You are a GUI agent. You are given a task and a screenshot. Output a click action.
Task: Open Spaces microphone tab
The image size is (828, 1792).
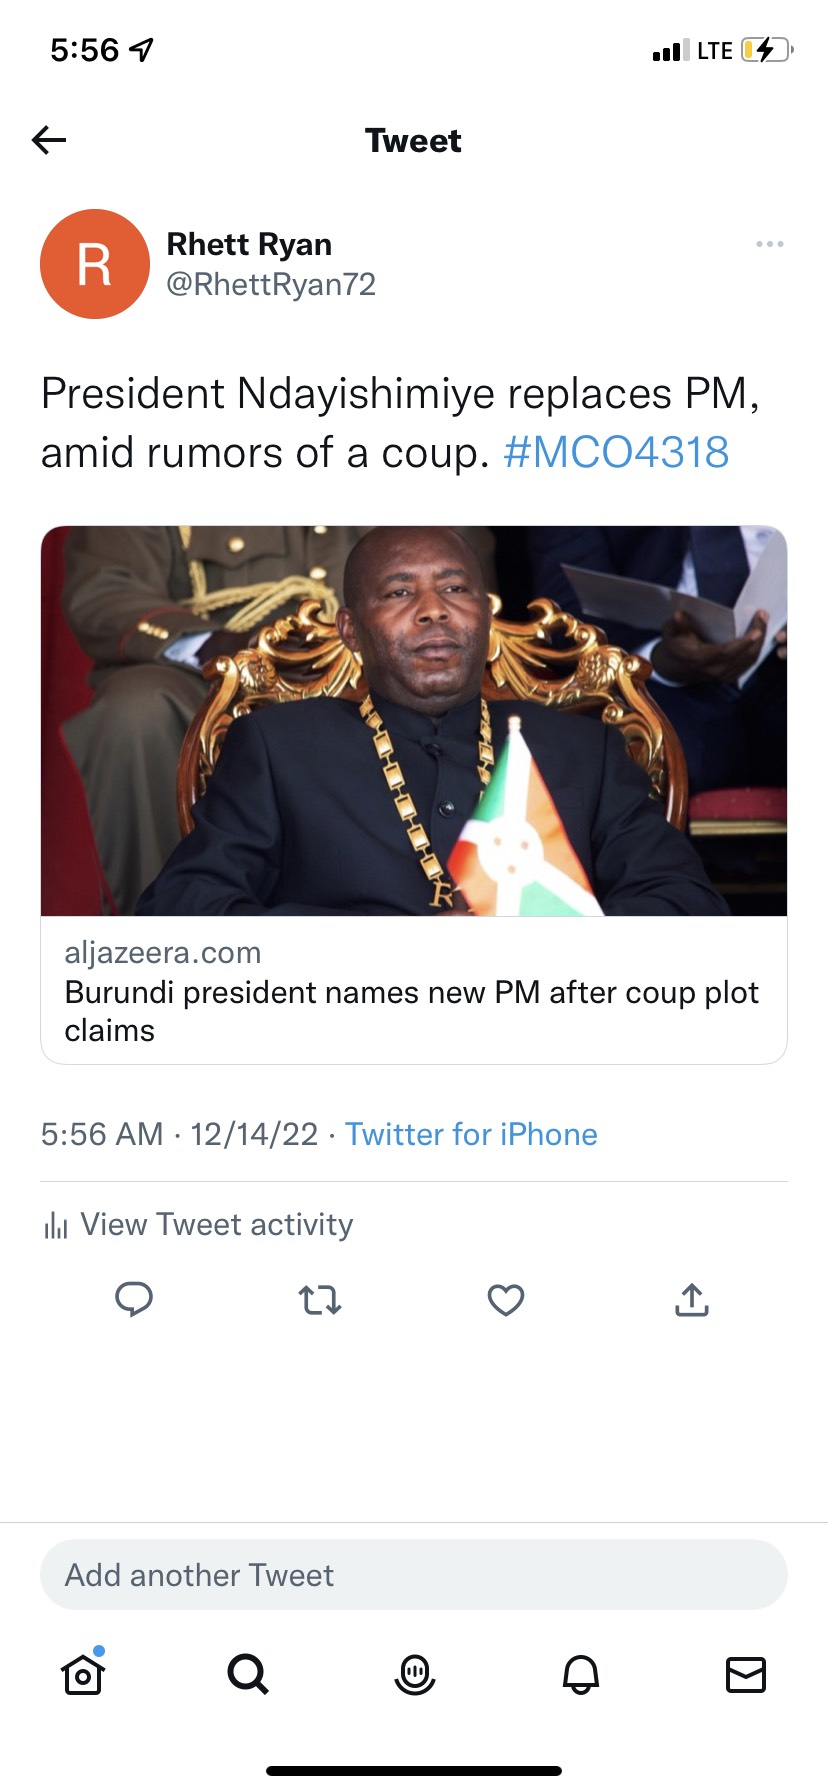[x=414, y=1674]
